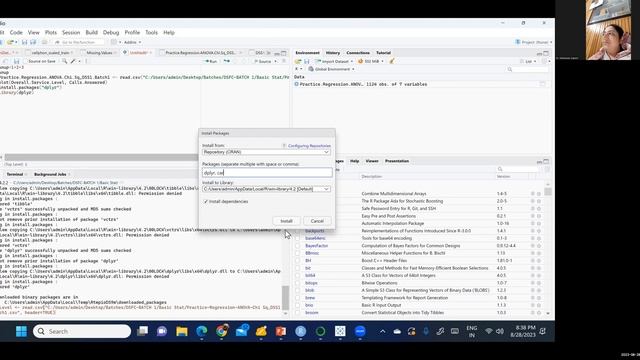Open the bitops package link

click(x=311, y=283)
